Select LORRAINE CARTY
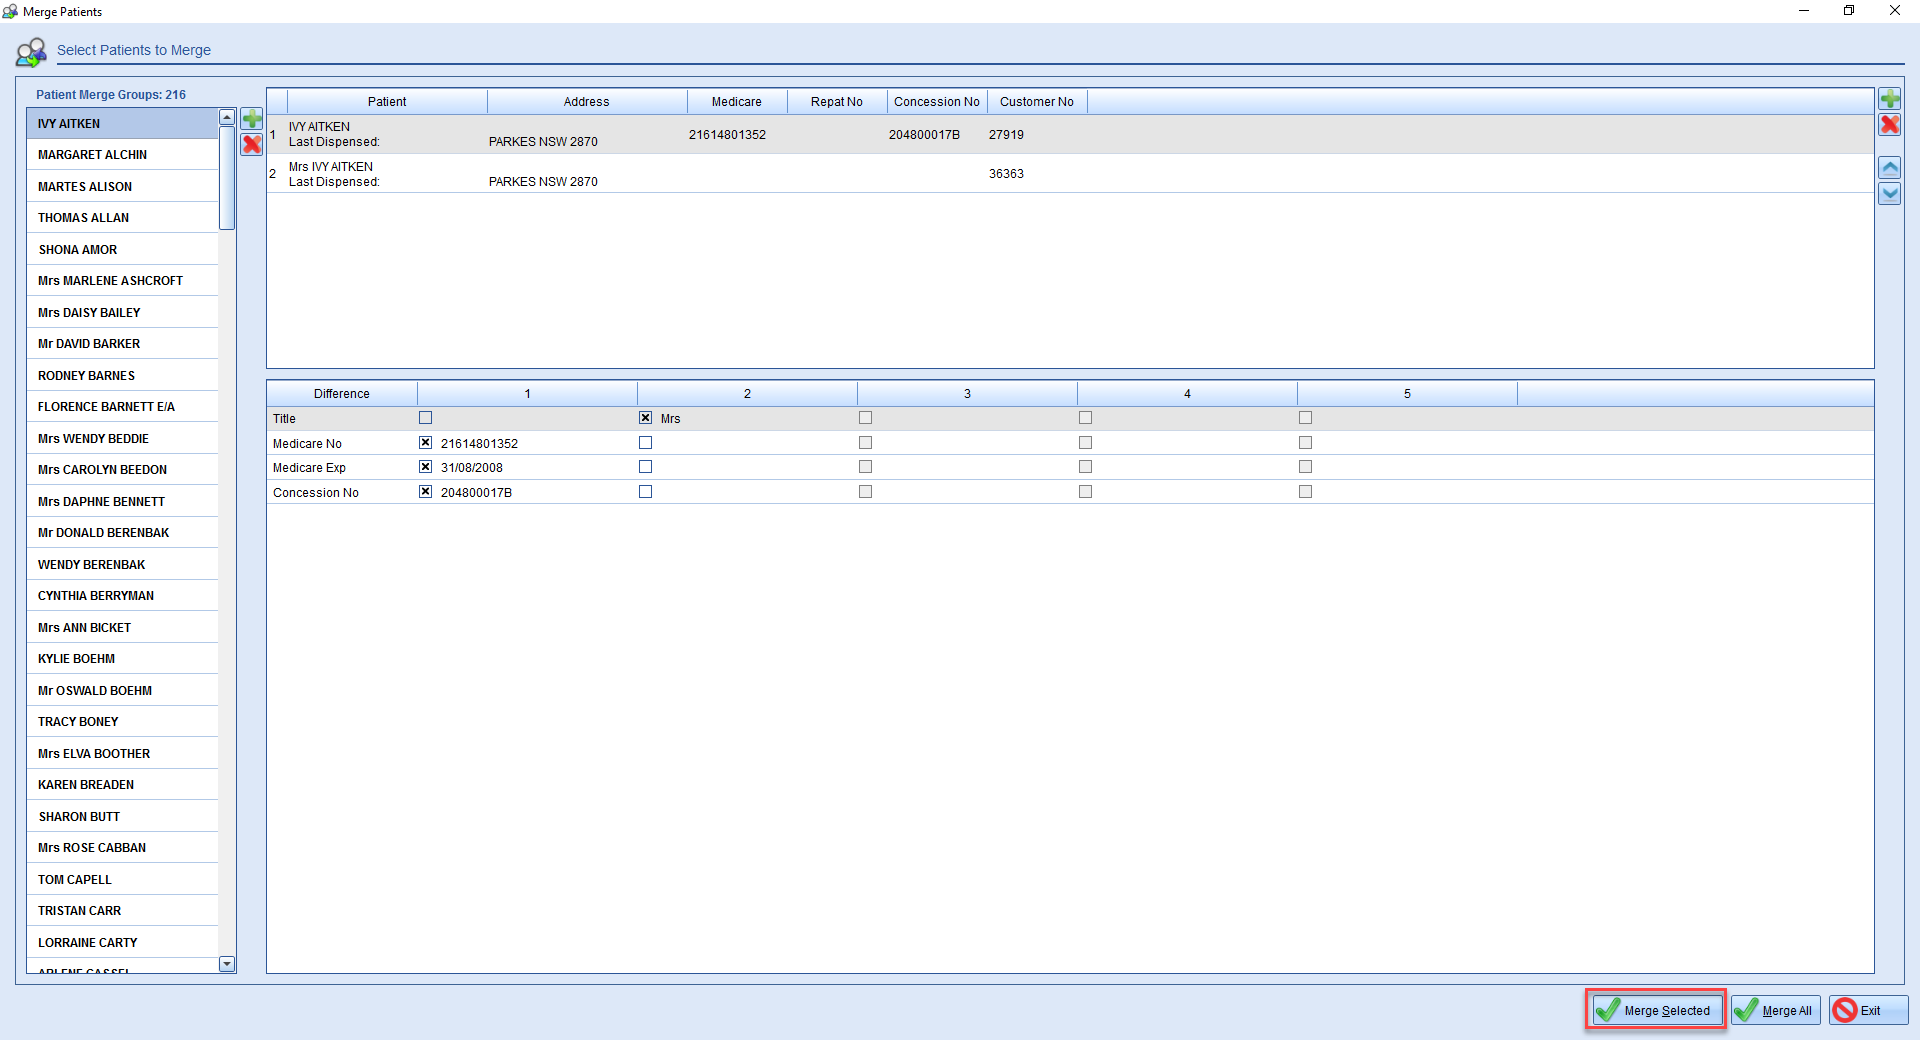The width and height of the screenshot is (1920, 1040). coord(122,943)
